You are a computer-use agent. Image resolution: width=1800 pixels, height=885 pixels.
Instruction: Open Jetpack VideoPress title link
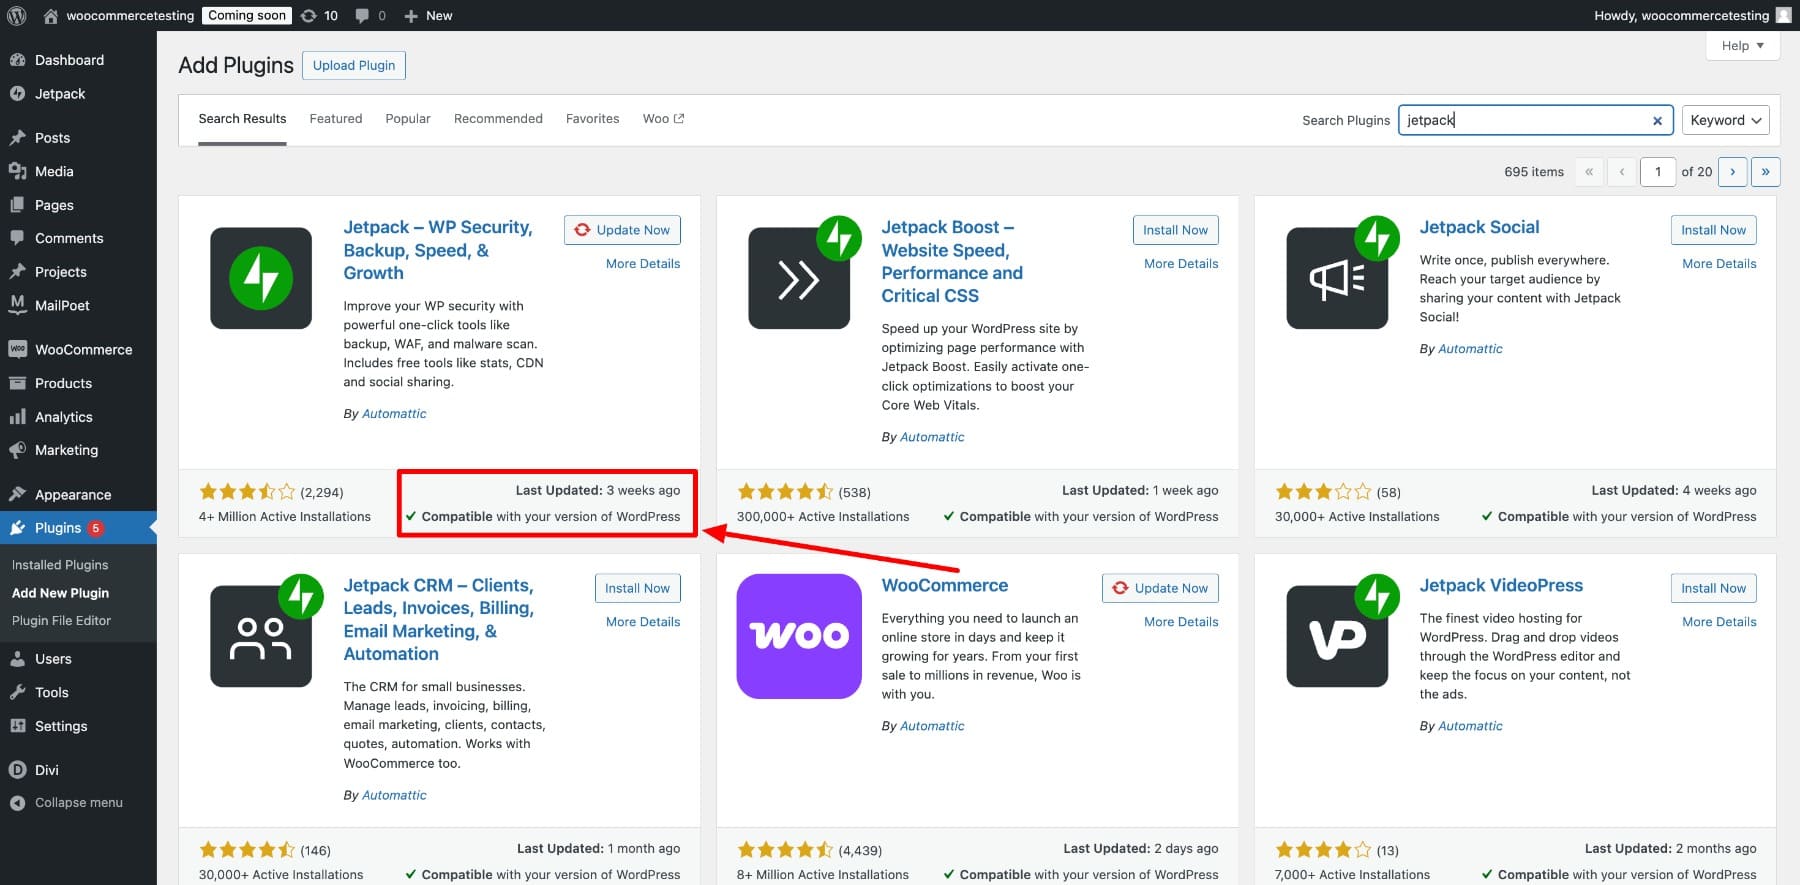coord(1501,586)
